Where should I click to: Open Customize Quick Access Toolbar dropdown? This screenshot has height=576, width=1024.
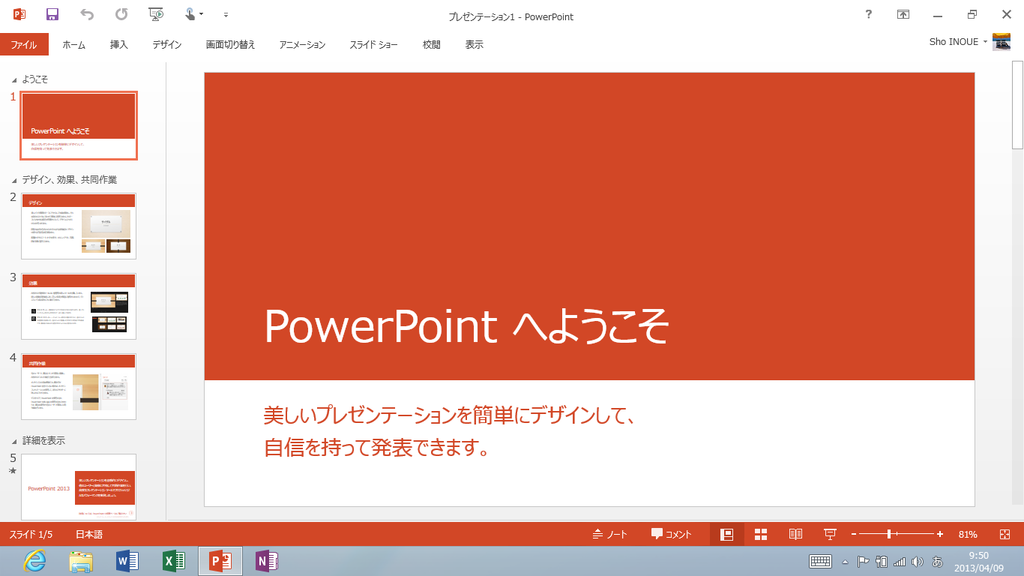226,14
